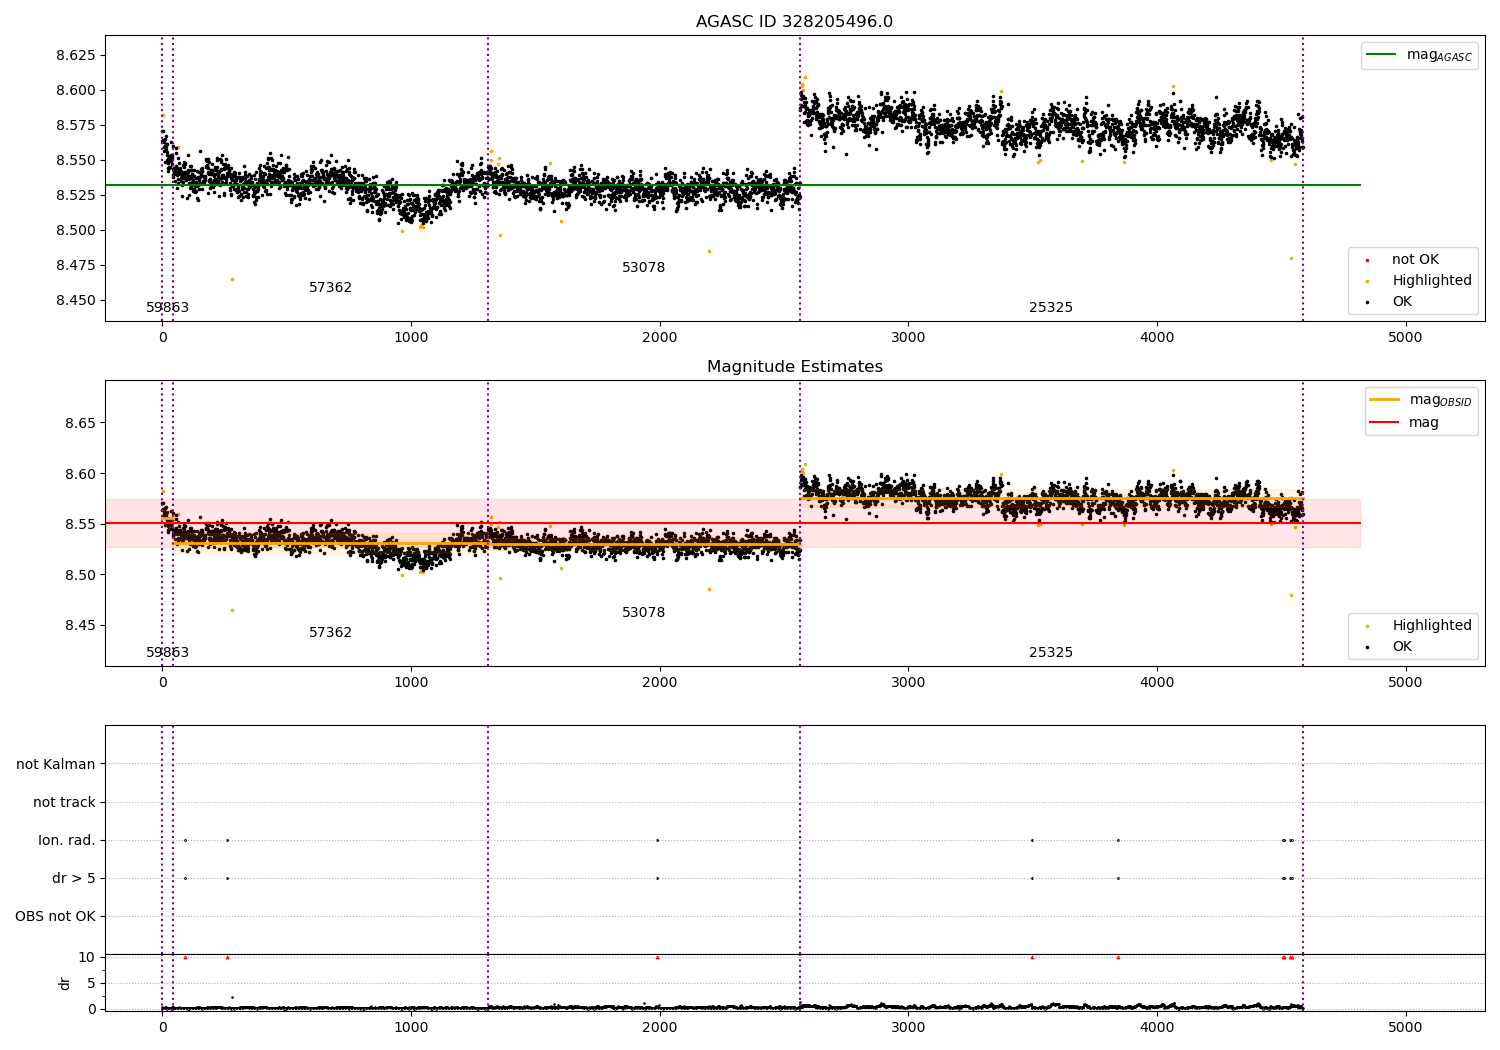This screenshot has width=1500, height=1050.
Task: Click the 'Ion. rad.' flag row label
Action: pos(67,841)
